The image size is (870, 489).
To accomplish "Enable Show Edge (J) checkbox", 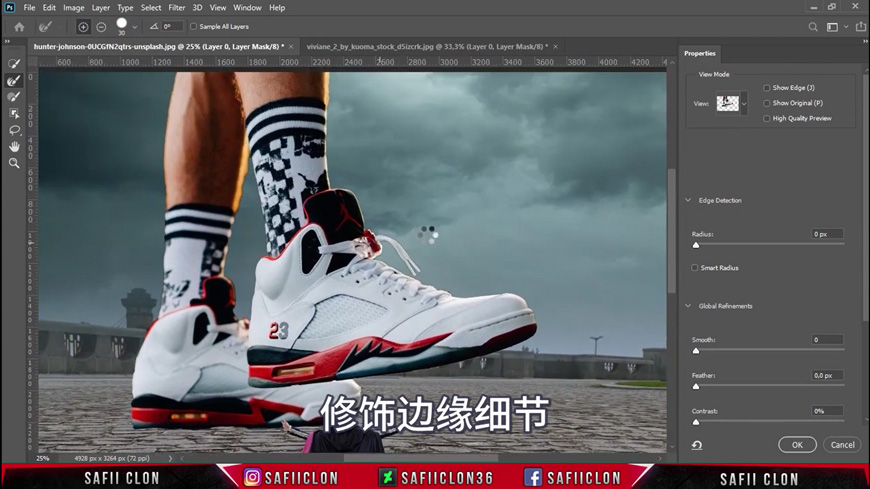I will pyautogui.click(x=767, y=88).
